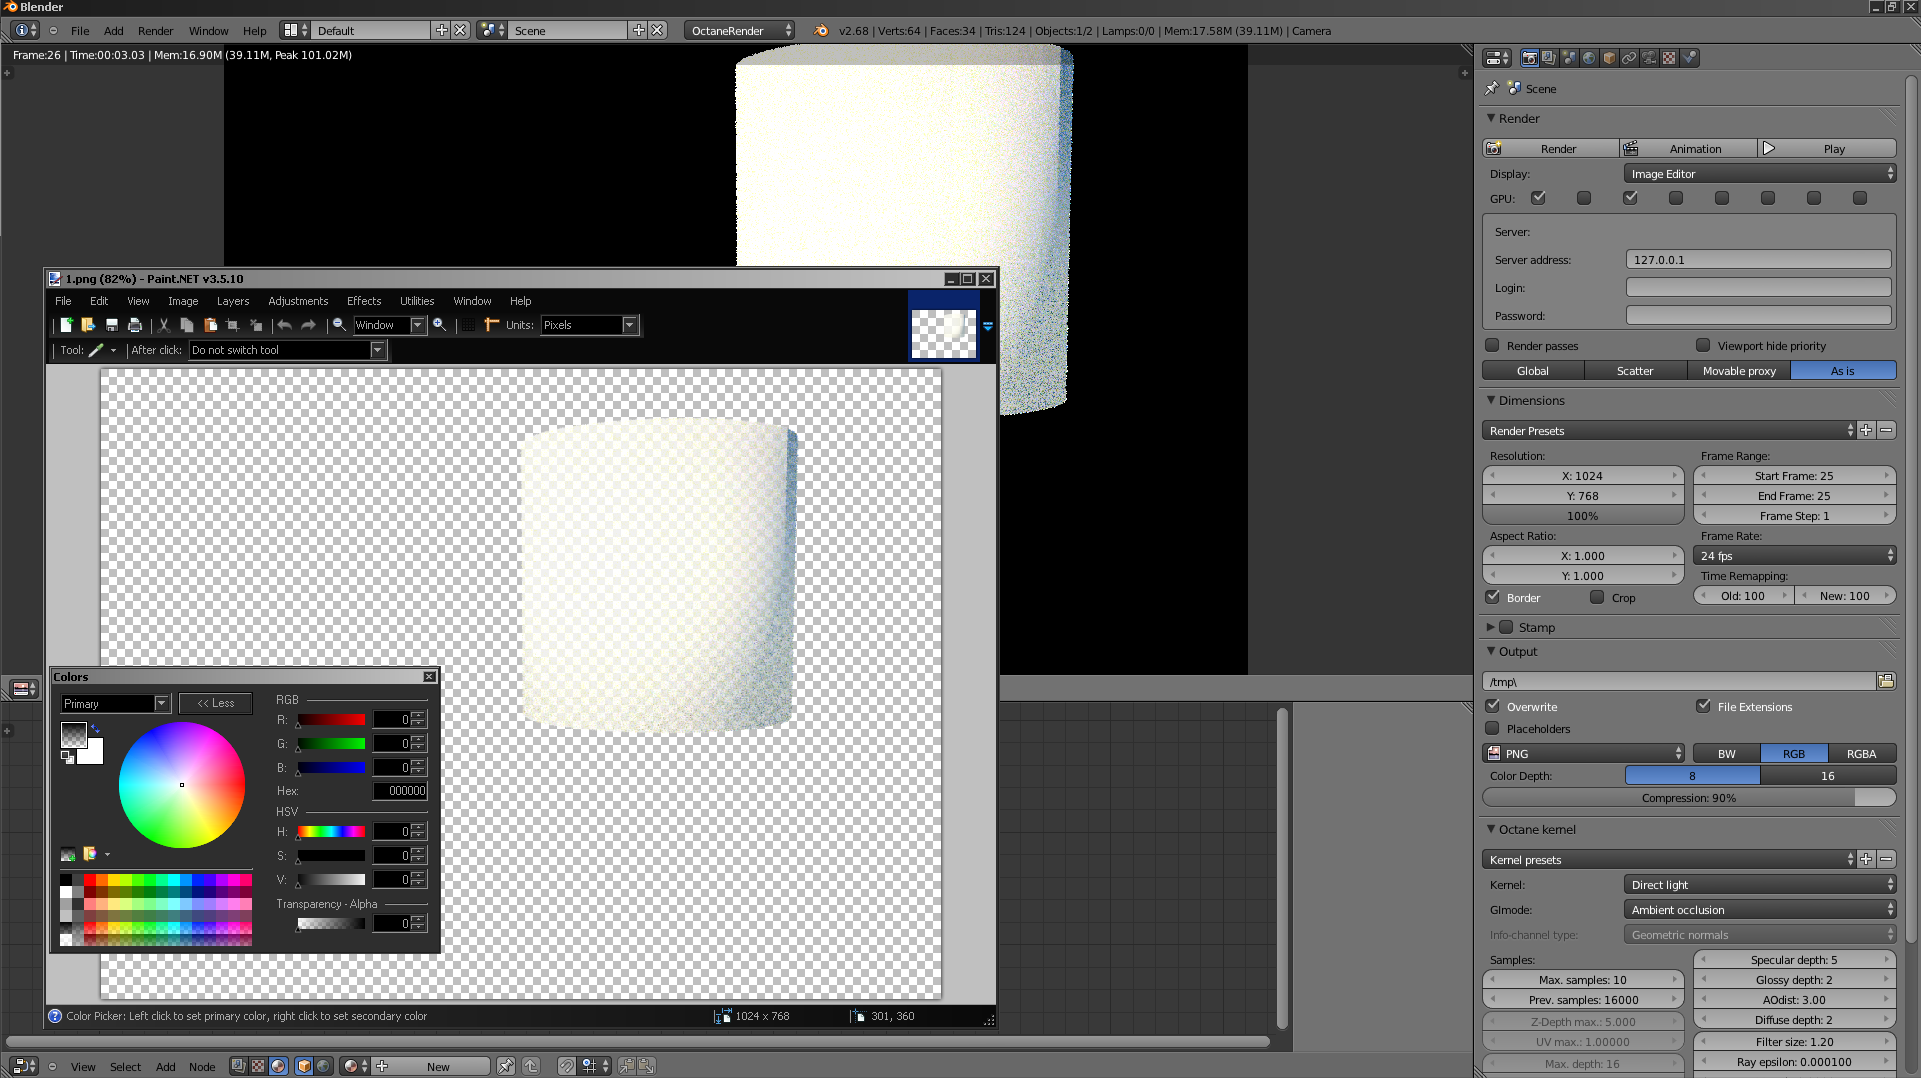This screenshot has height=1078, width=1921.
Task: Click Zoom in magnifier in Paint.NET
Action: pos(439,325)
